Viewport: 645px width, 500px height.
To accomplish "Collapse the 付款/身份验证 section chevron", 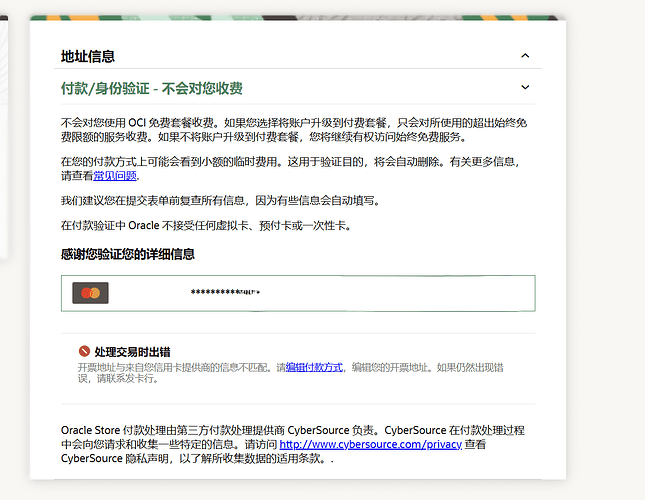I will click(525, 87).
